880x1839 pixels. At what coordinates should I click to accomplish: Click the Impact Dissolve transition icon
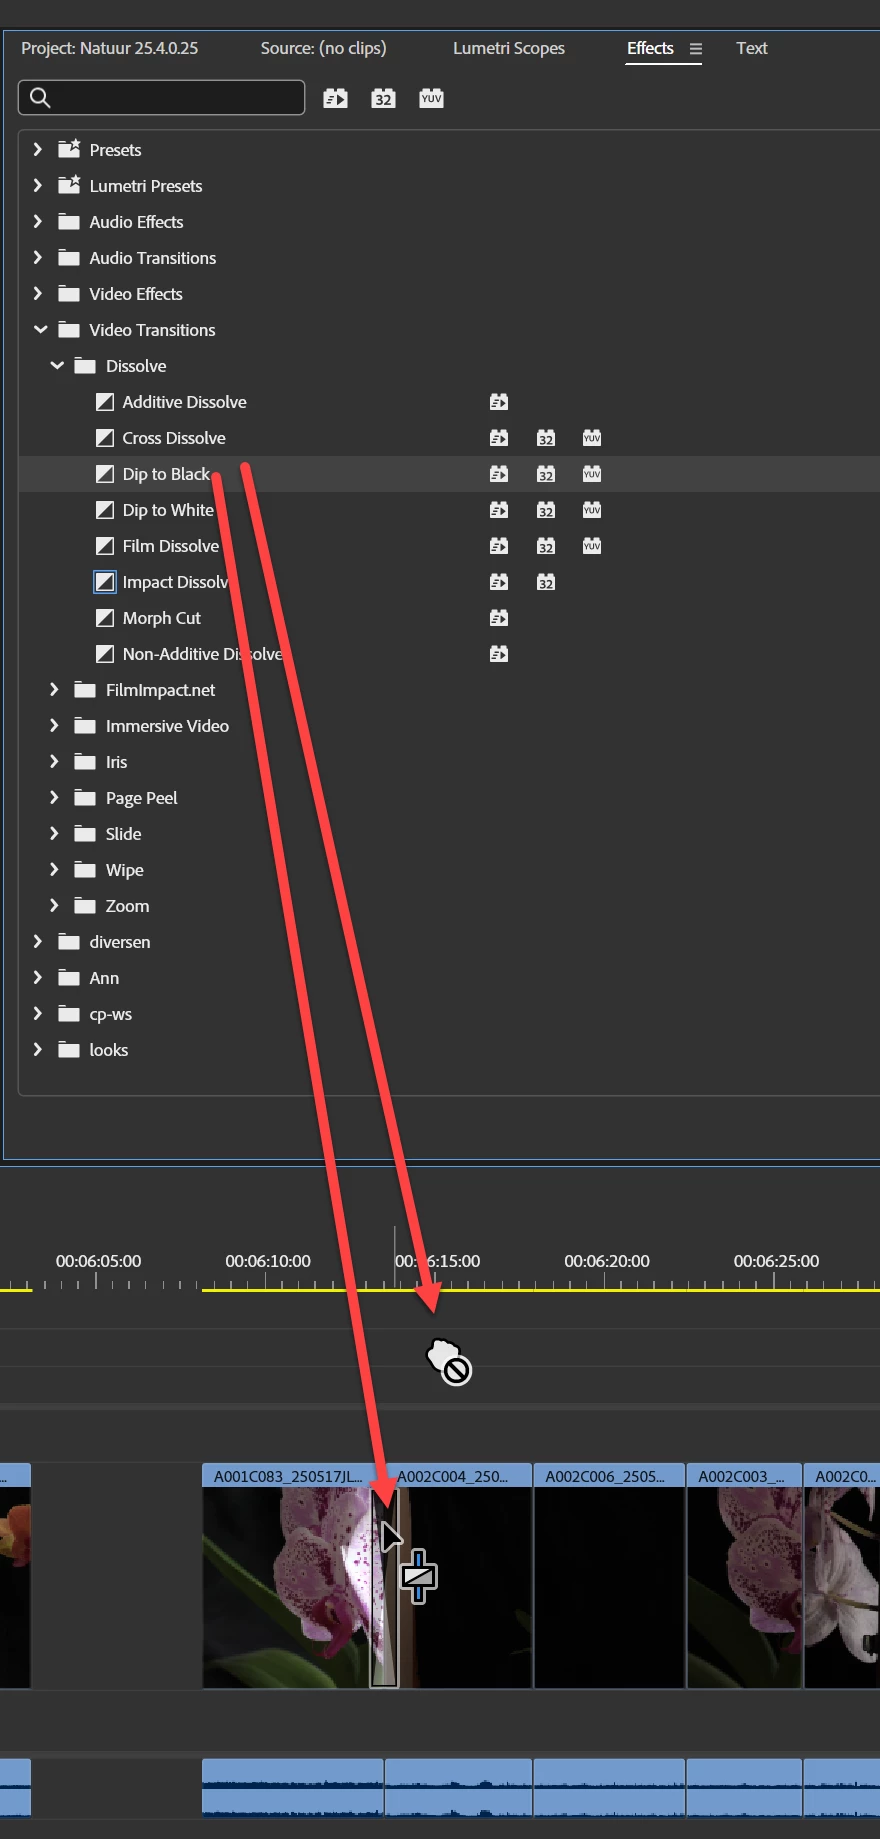tap(105, 582)
